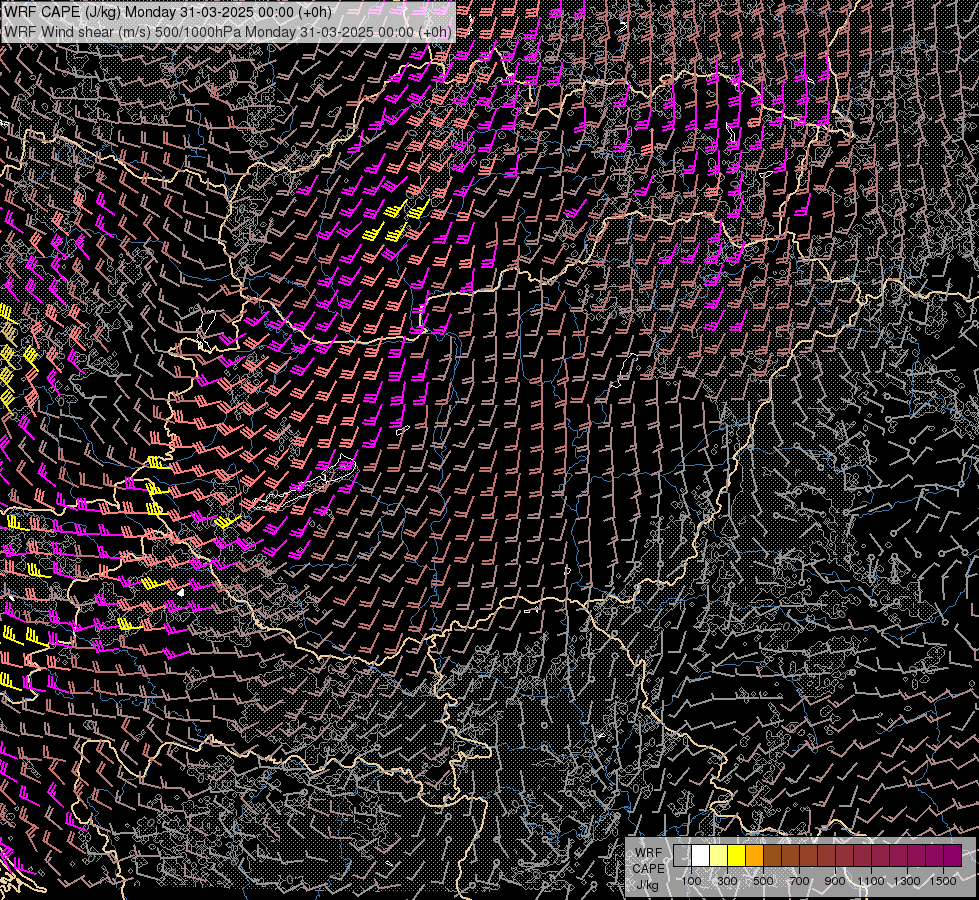Click the last purple legend swatch above 1500
Viewport: 979px width, 900px height.
click(952, 855)
